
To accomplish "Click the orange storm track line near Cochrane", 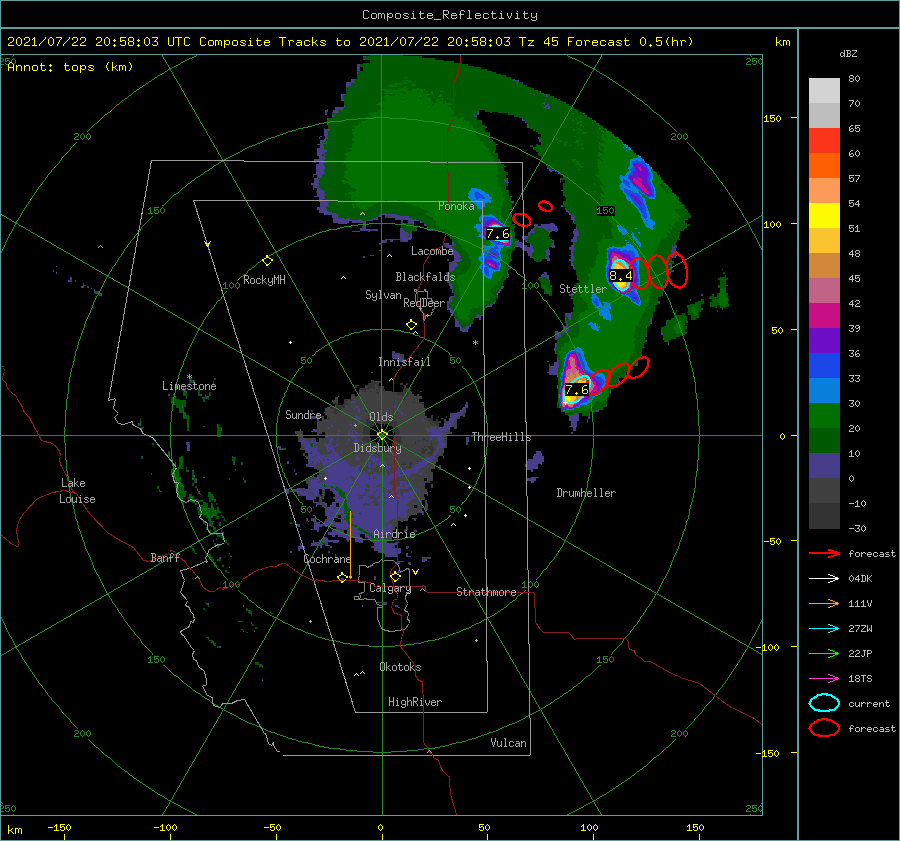I will pyautogui.click(x=350, y=543).
